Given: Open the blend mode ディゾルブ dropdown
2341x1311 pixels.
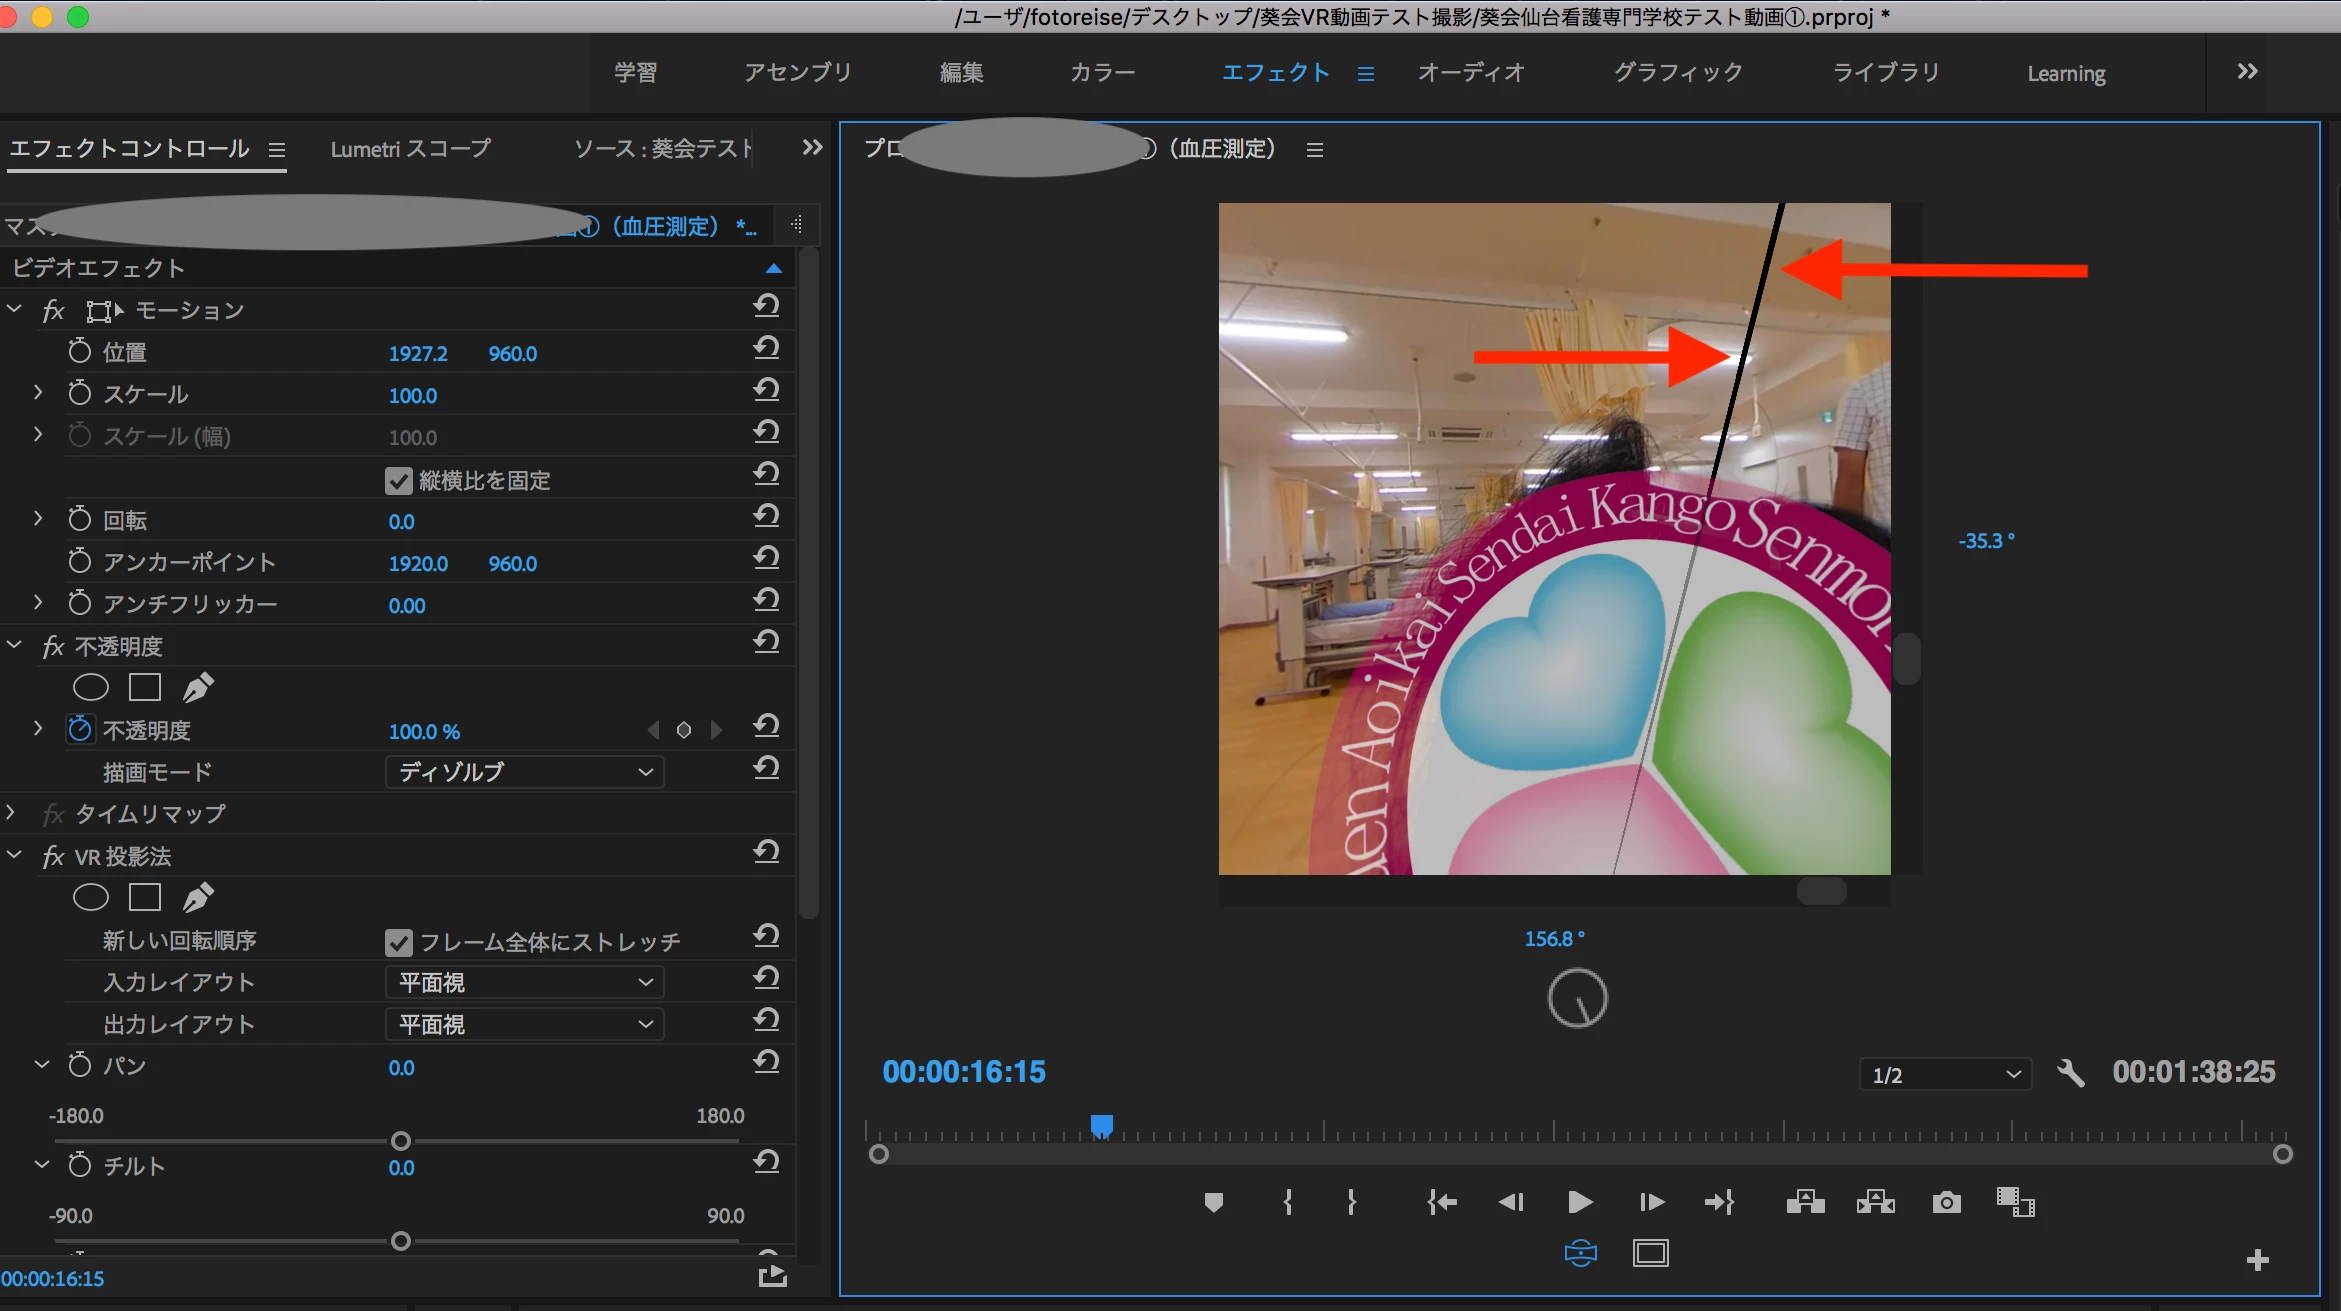Looking at the screenshot, I should [524, 772].
